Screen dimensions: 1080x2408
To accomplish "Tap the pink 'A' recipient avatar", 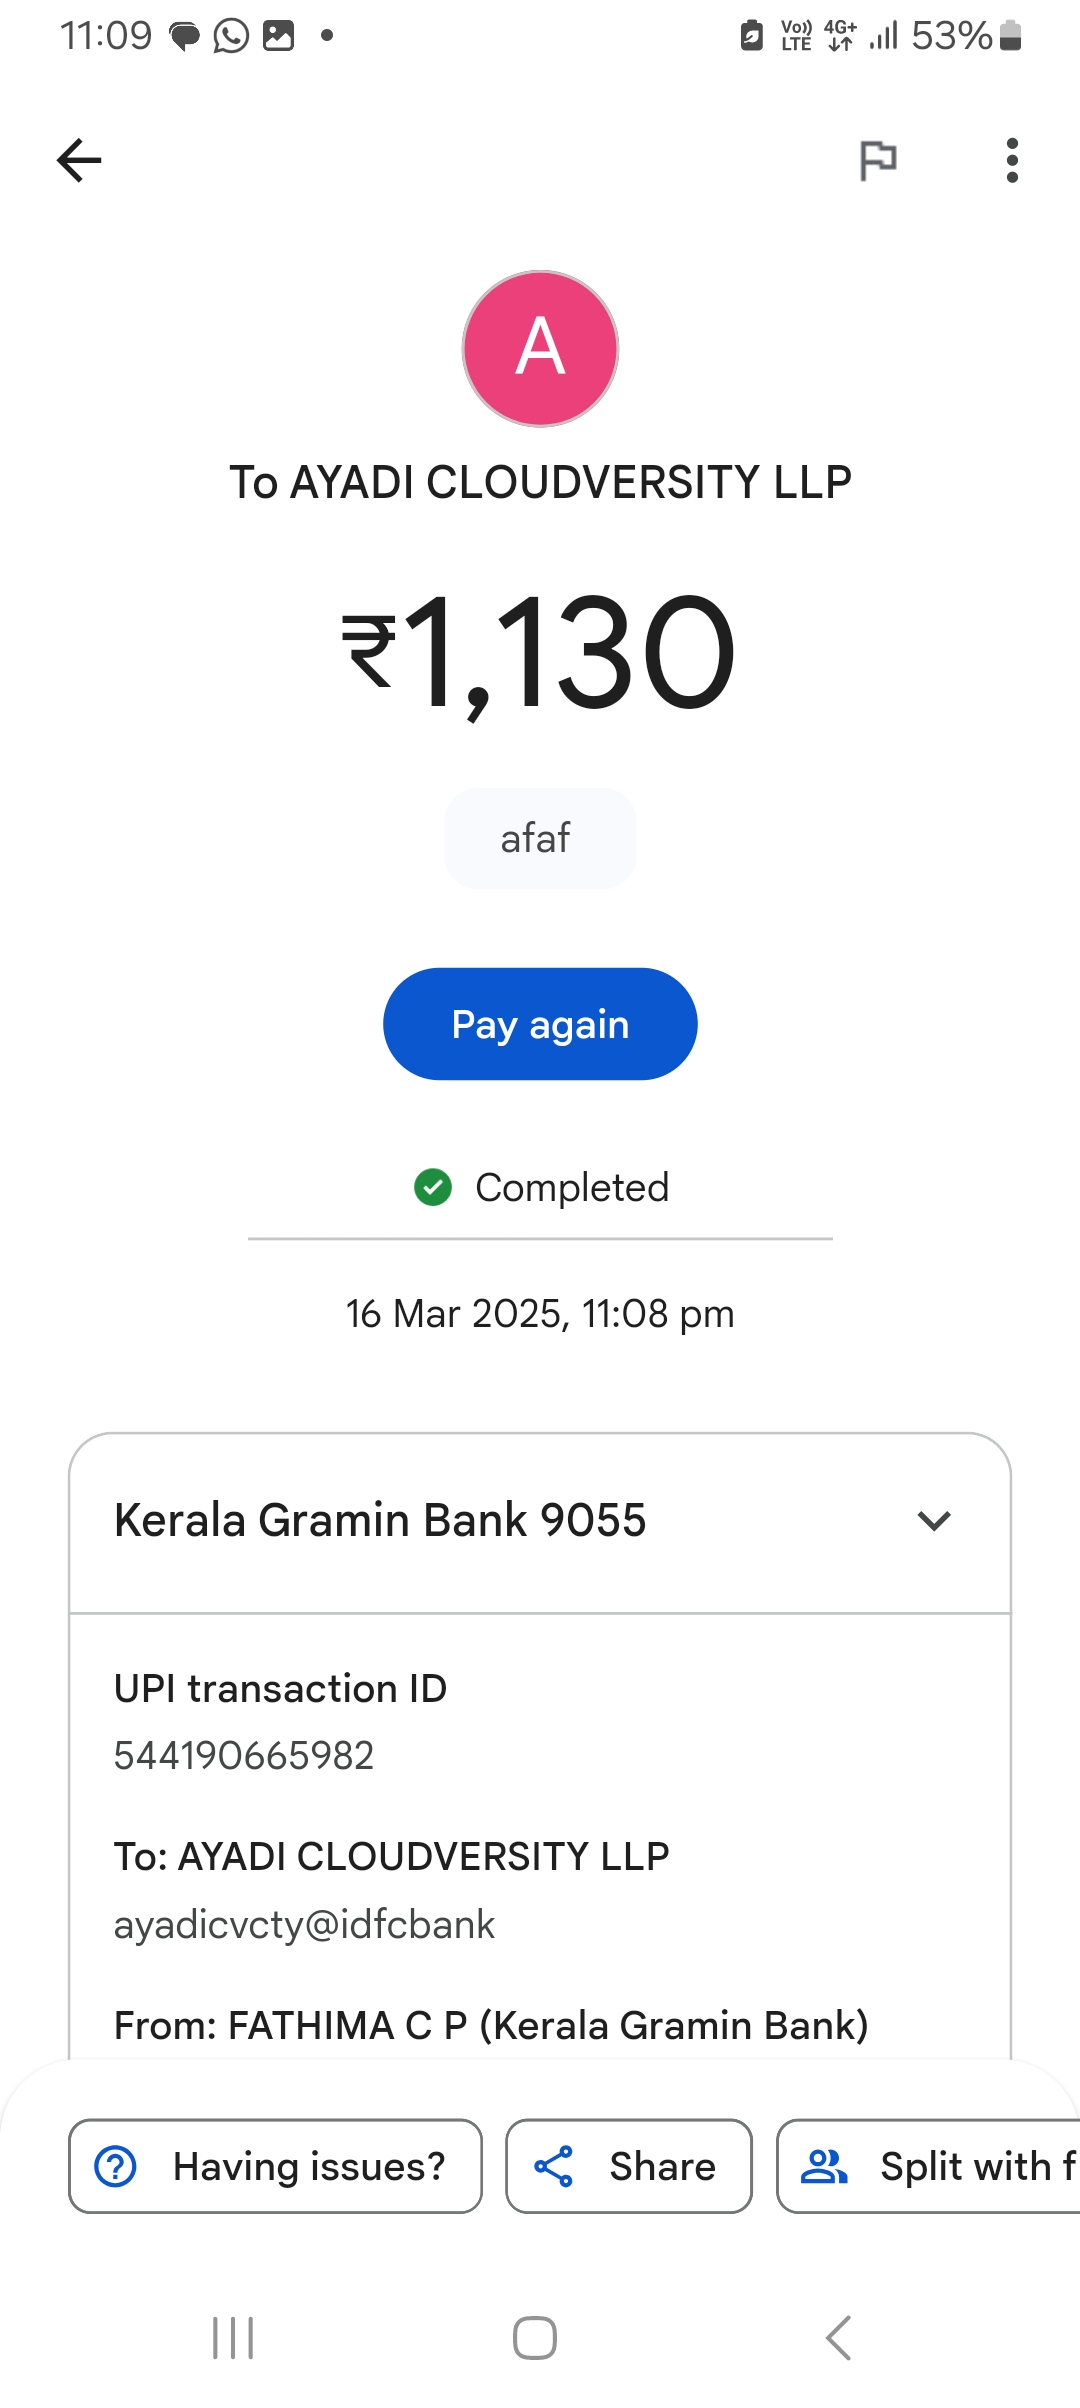I will [x=540, y=349].
